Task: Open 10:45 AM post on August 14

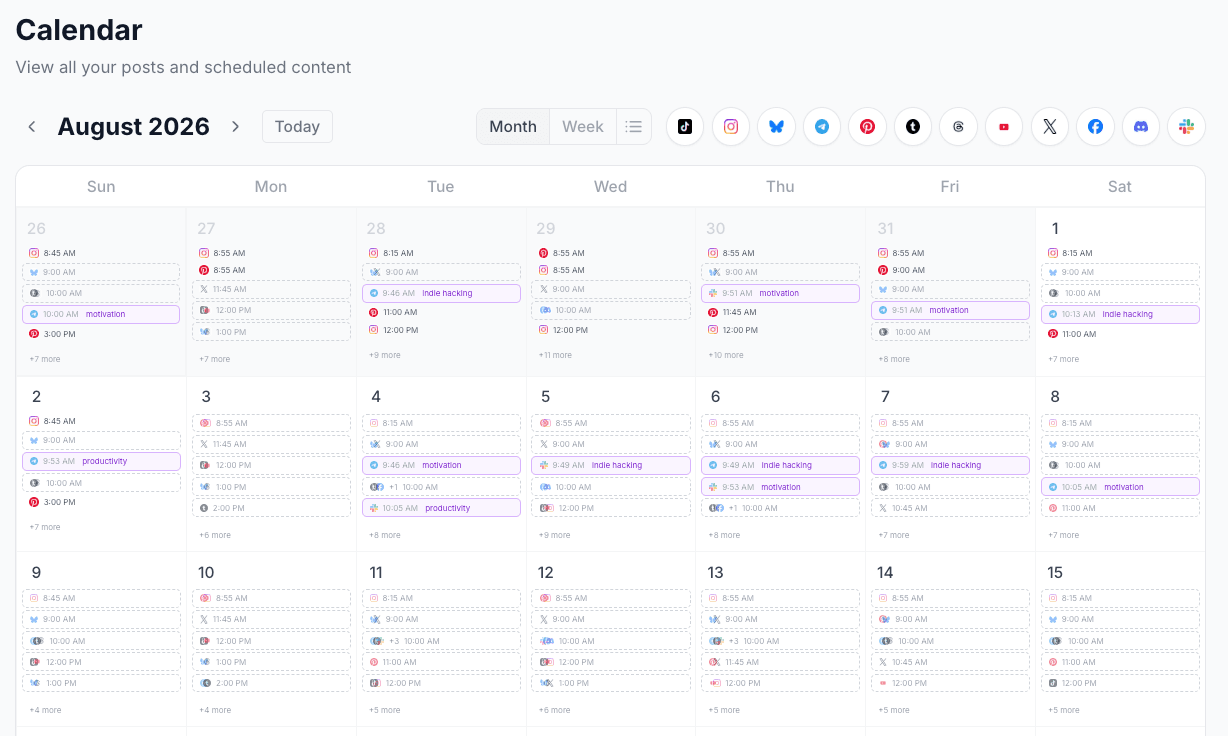Action: pos(950,662)
